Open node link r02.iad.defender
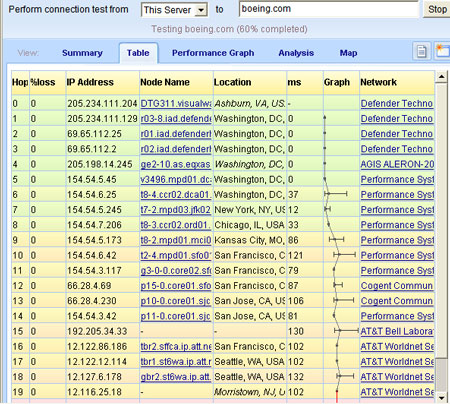The image size is (450, 404). [176, 149]
